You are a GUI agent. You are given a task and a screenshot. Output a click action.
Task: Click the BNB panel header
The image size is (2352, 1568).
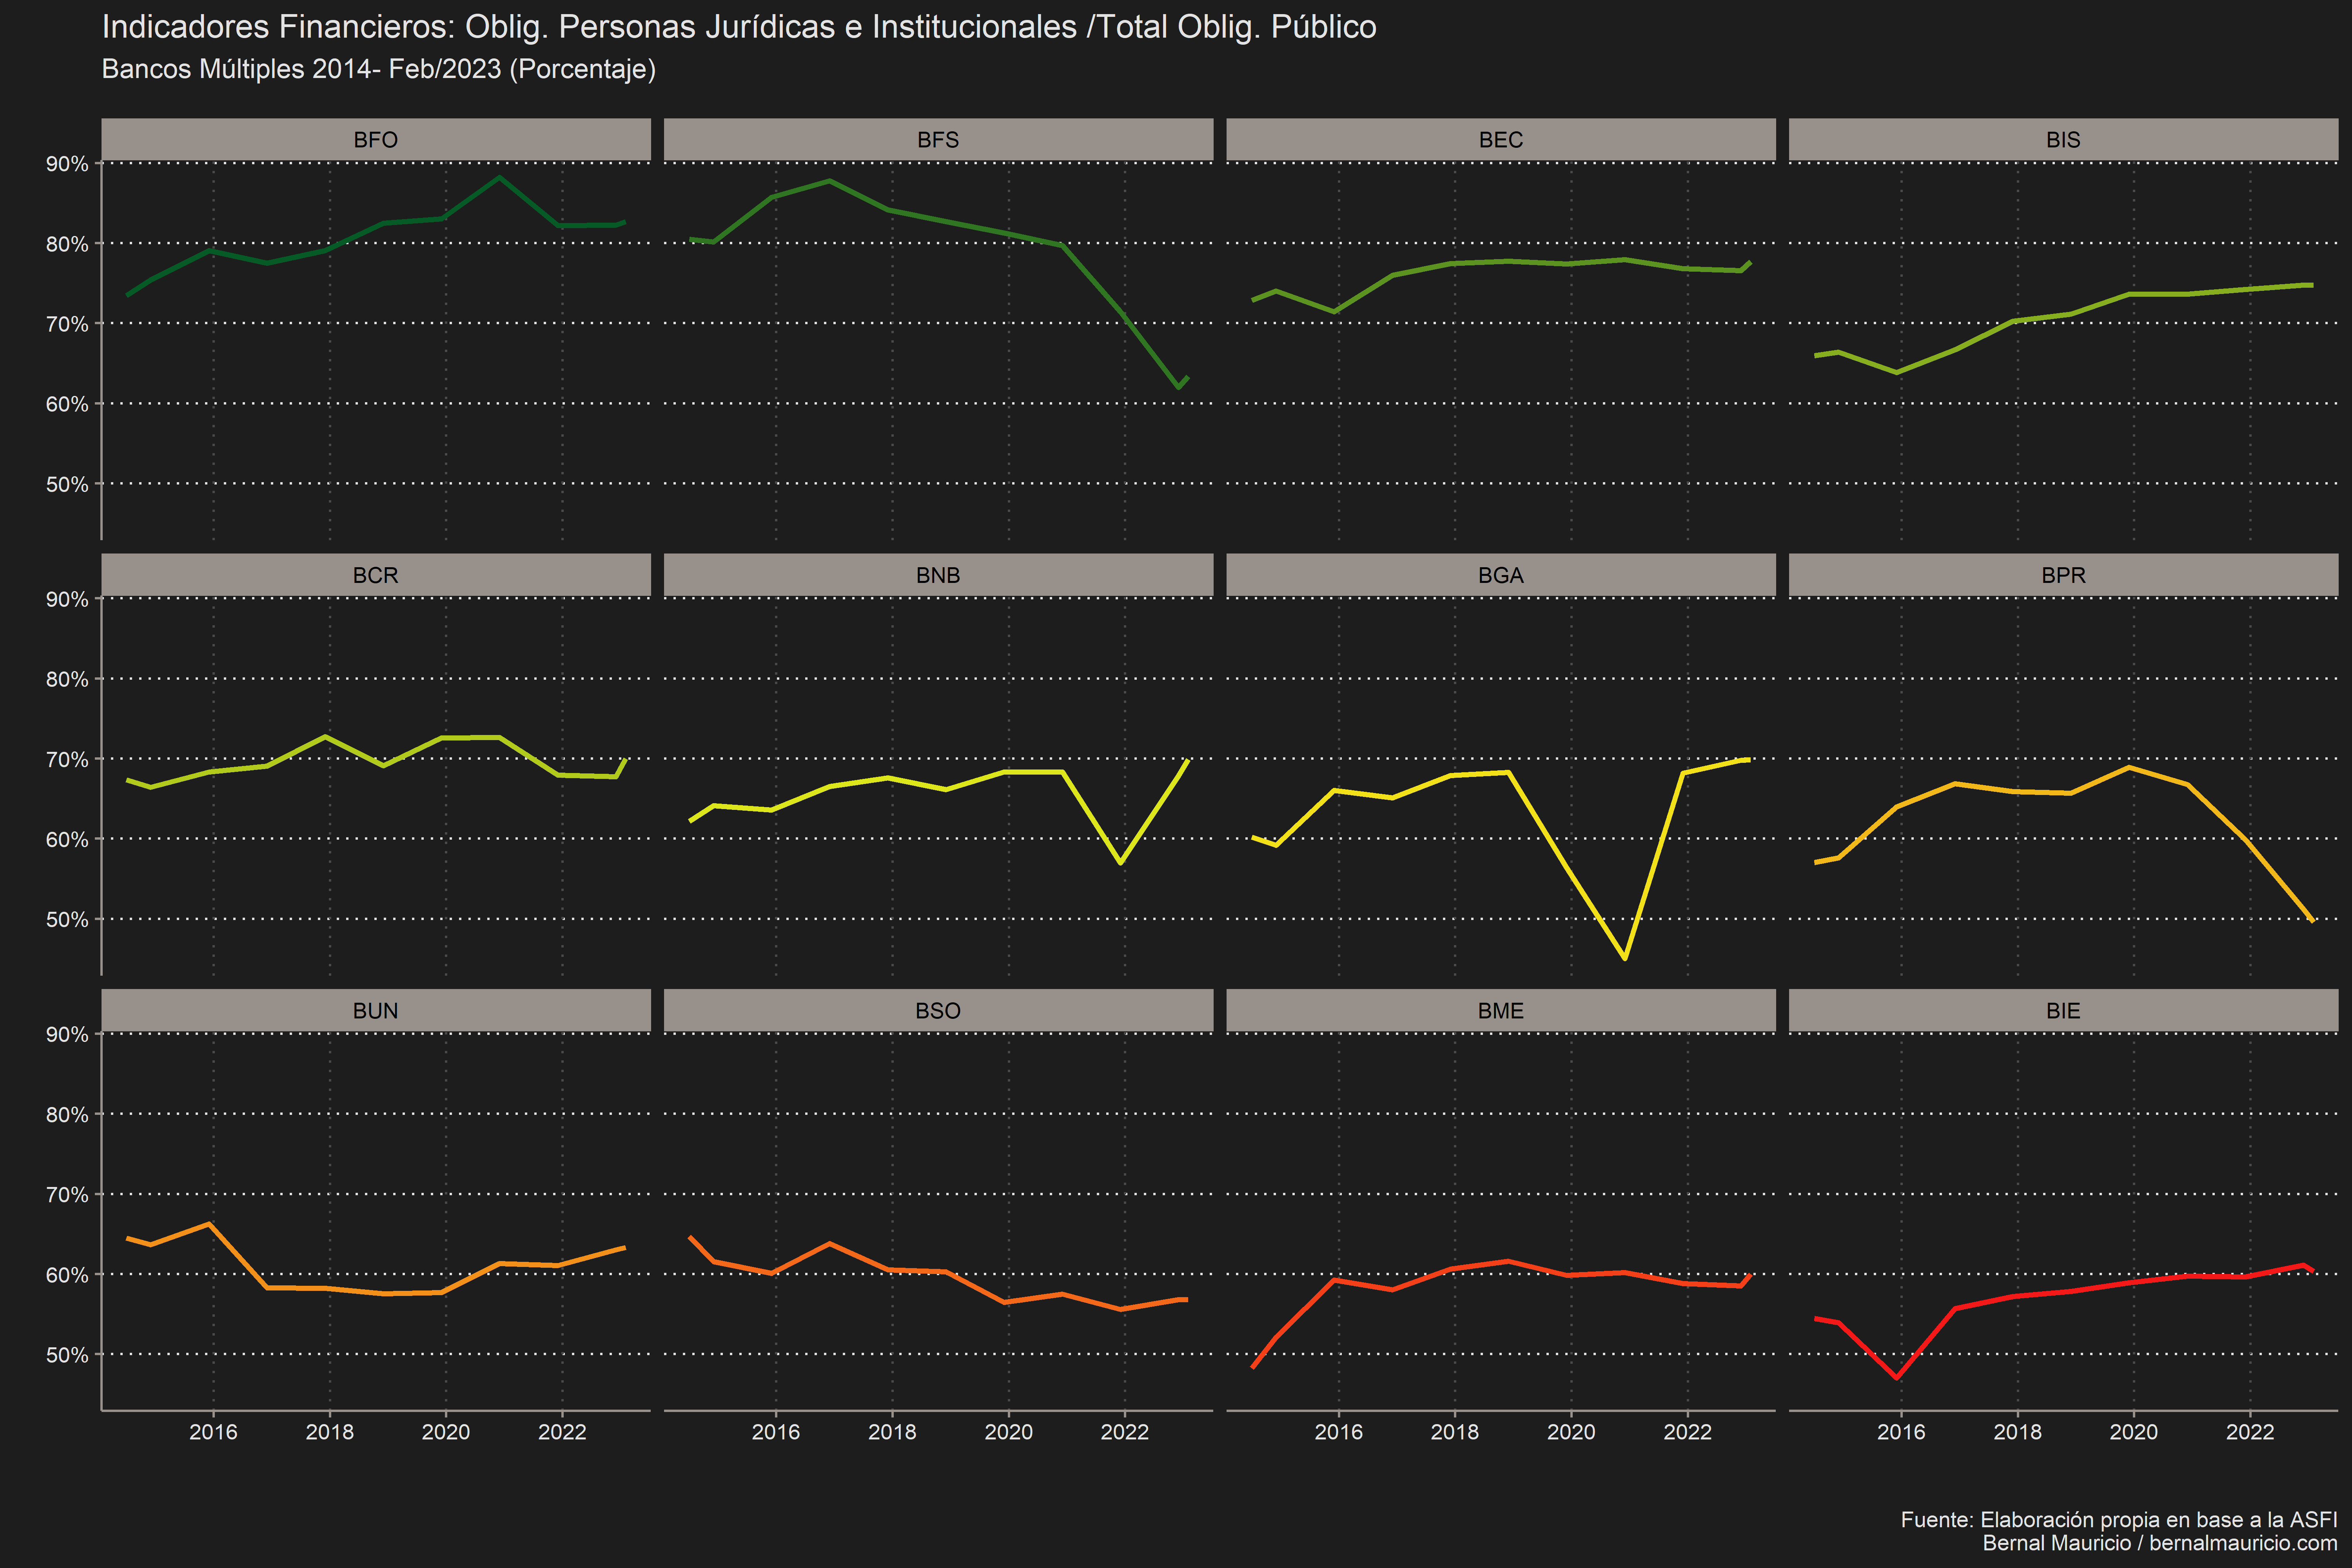click(938, 575)
